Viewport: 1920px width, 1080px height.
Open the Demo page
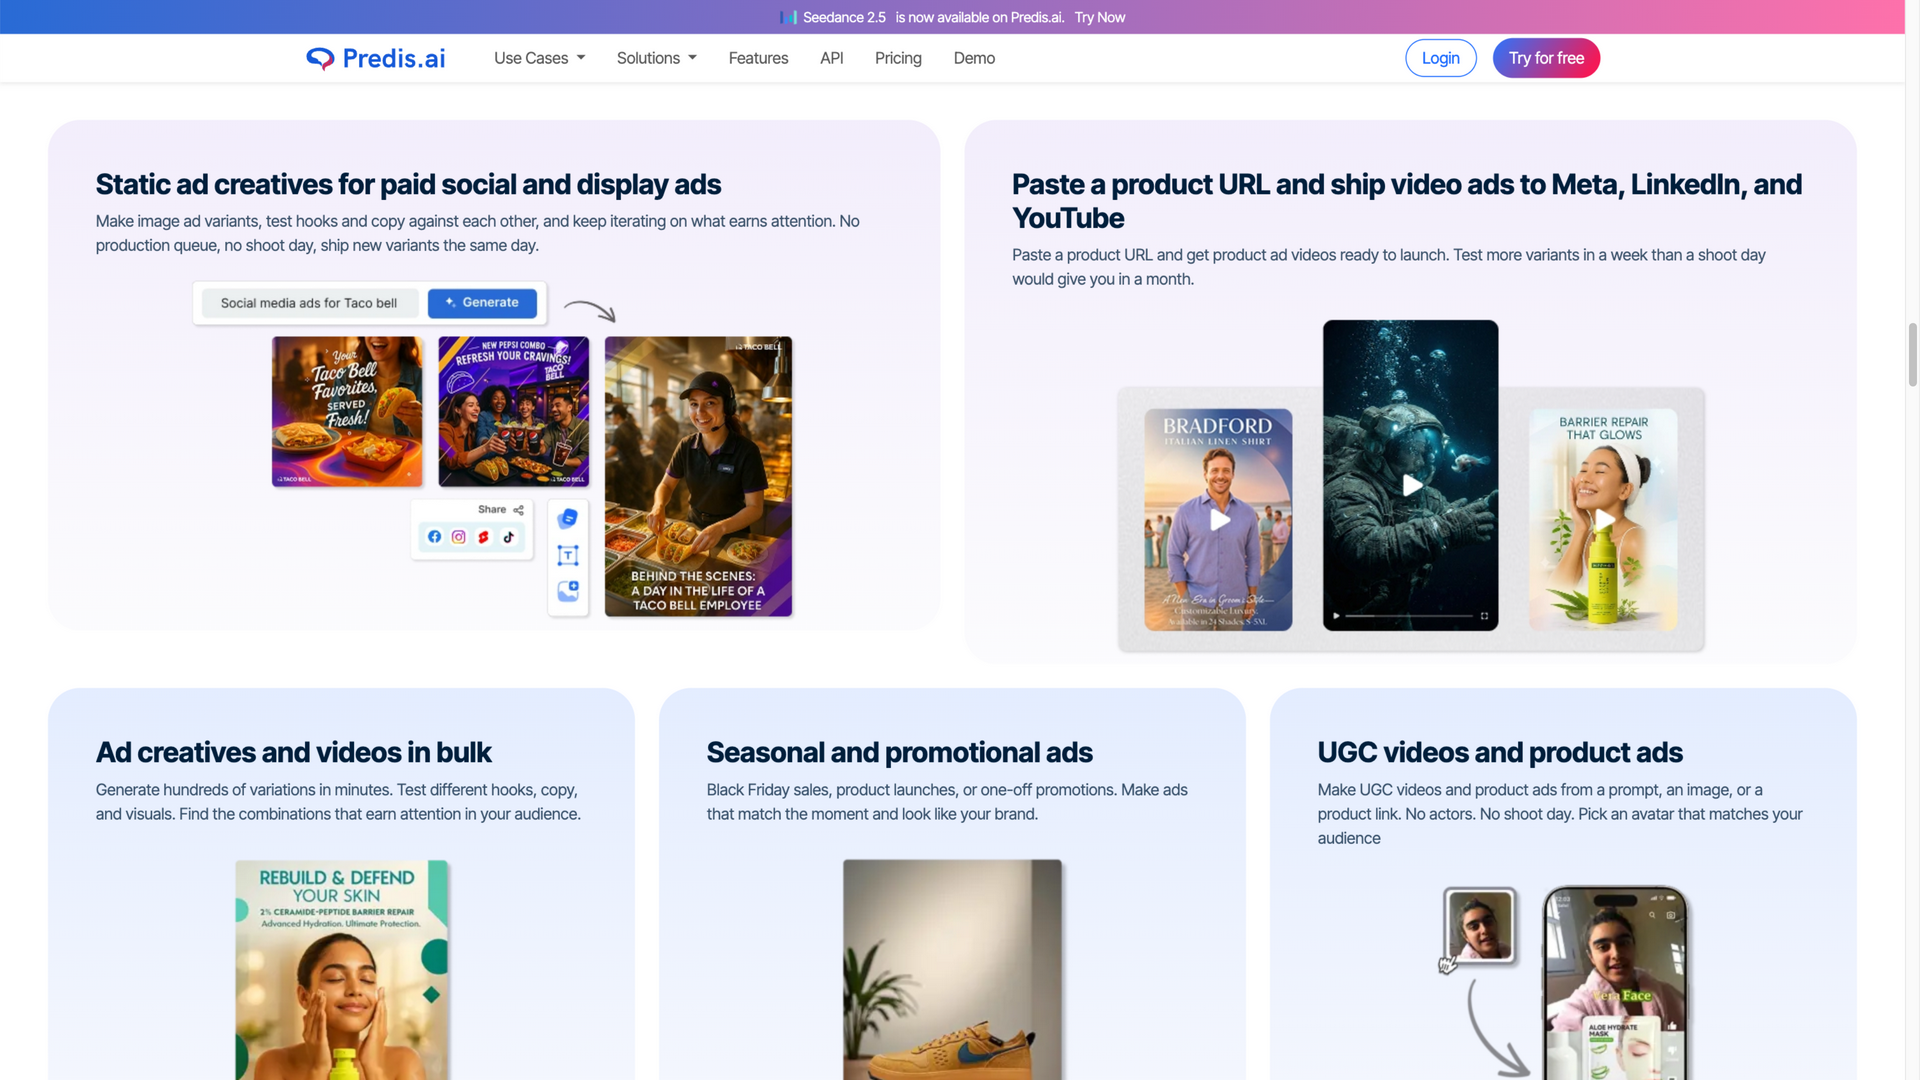974,58
